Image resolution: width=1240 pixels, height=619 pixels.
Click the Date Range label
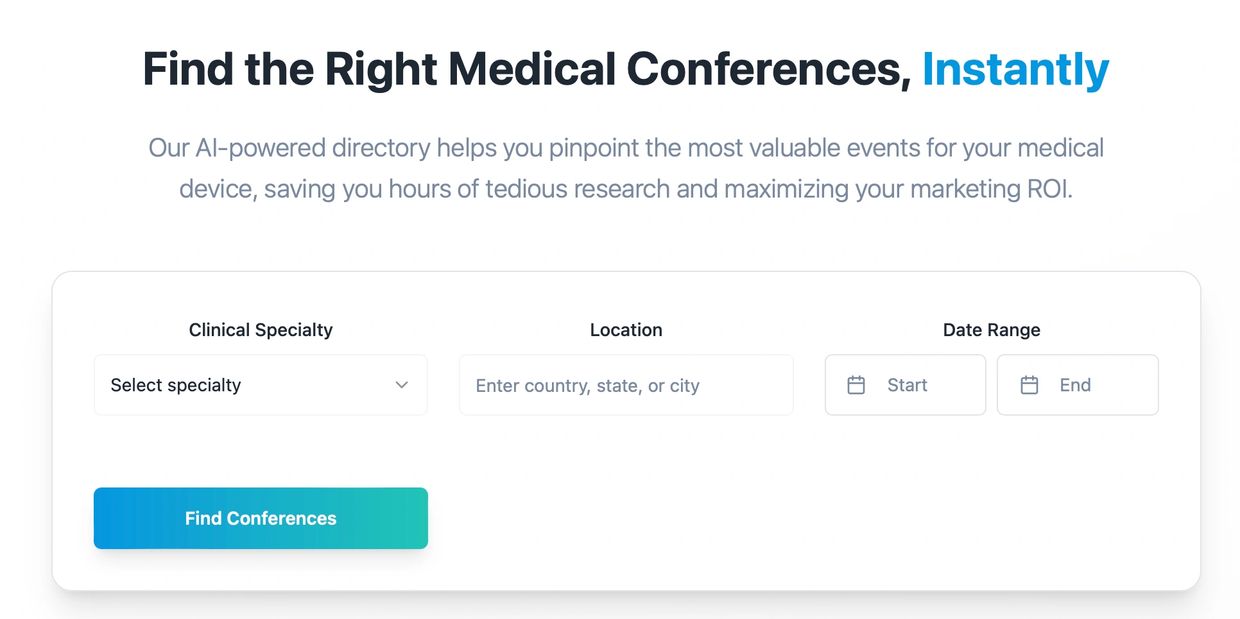pos(991,330)
